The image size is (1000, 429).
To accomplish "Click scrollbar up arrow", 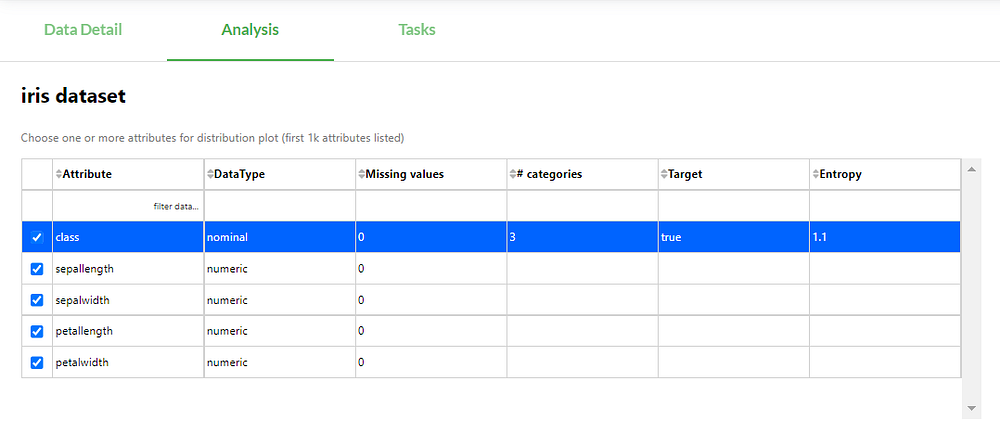I will (970, 169).
